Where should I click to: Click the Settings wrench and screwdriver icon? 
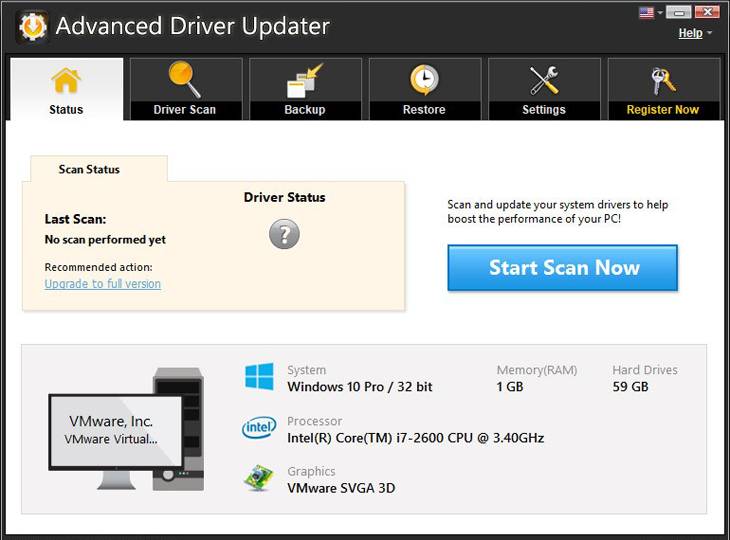(544, 80)
